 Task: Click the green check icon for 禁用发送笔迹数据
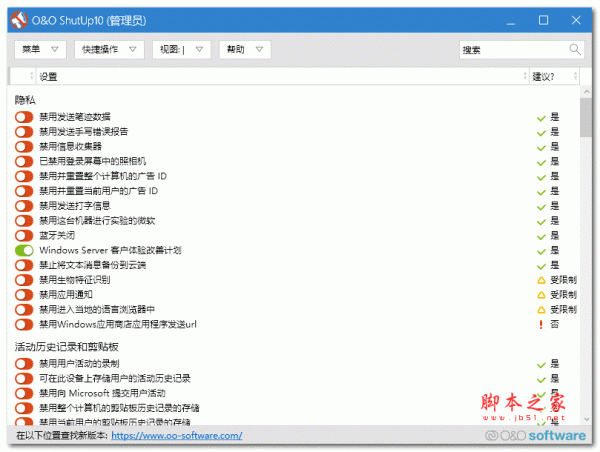point(541,118)
